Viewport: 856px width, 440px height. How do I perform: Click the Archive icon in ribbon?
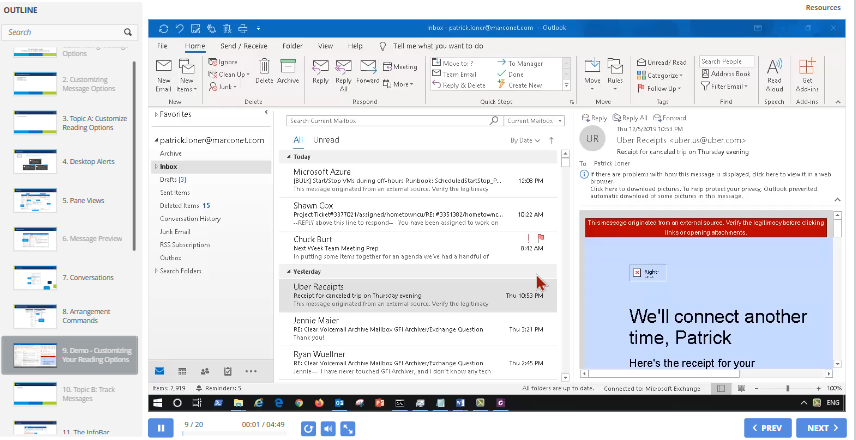[x=288, y=66]
